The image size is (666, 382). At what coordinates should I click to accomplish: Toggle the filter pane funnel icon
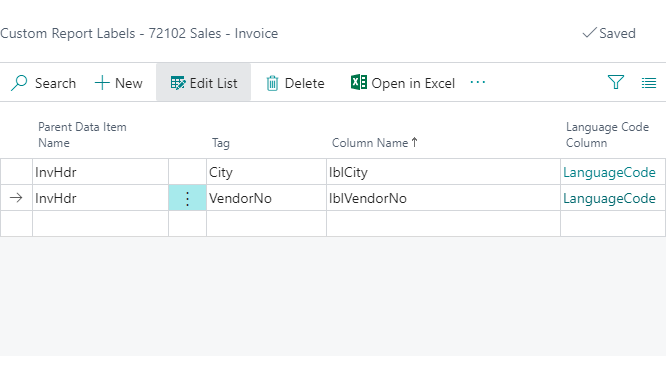(x=615, y=82)
